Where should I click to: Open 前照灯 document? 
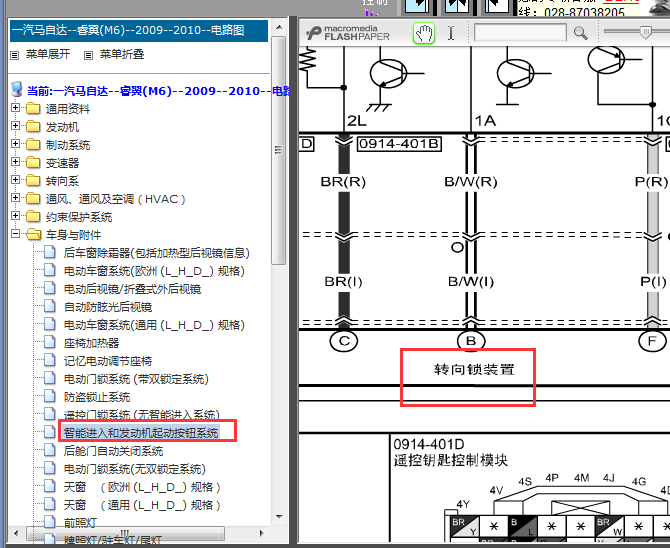[80, 522]
